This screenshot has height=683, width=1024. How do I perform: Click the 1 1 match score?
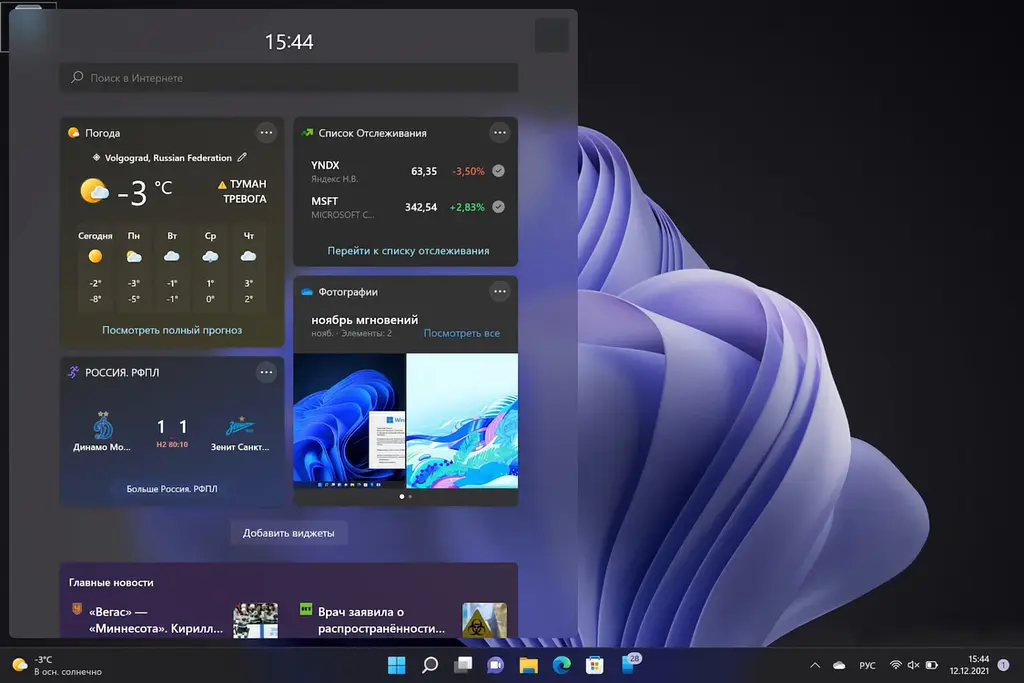tap(172, 427)
